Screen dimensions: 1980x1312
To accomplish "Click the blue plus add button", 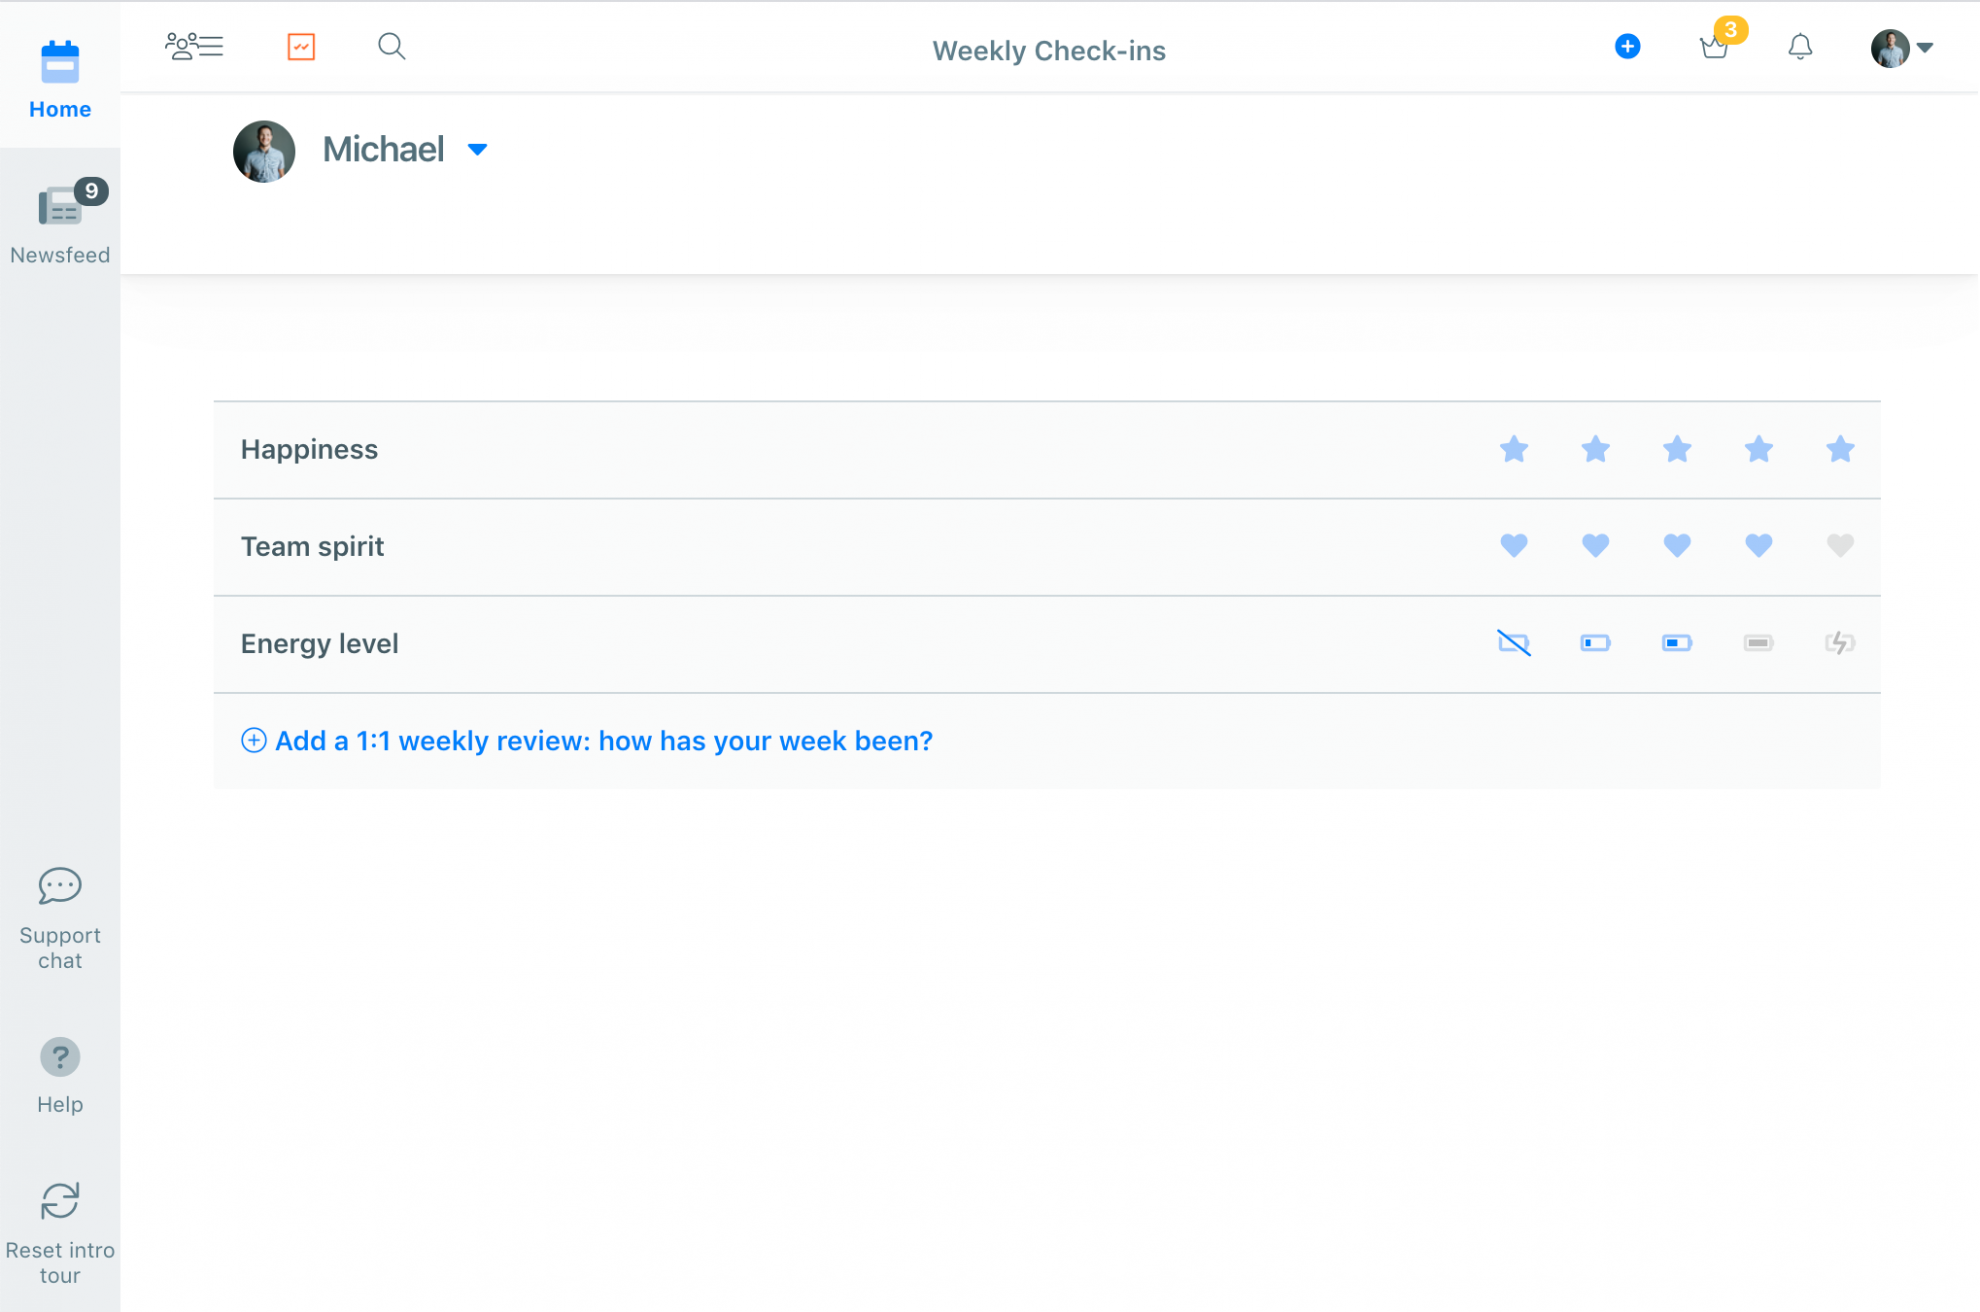I will 1627,46.
